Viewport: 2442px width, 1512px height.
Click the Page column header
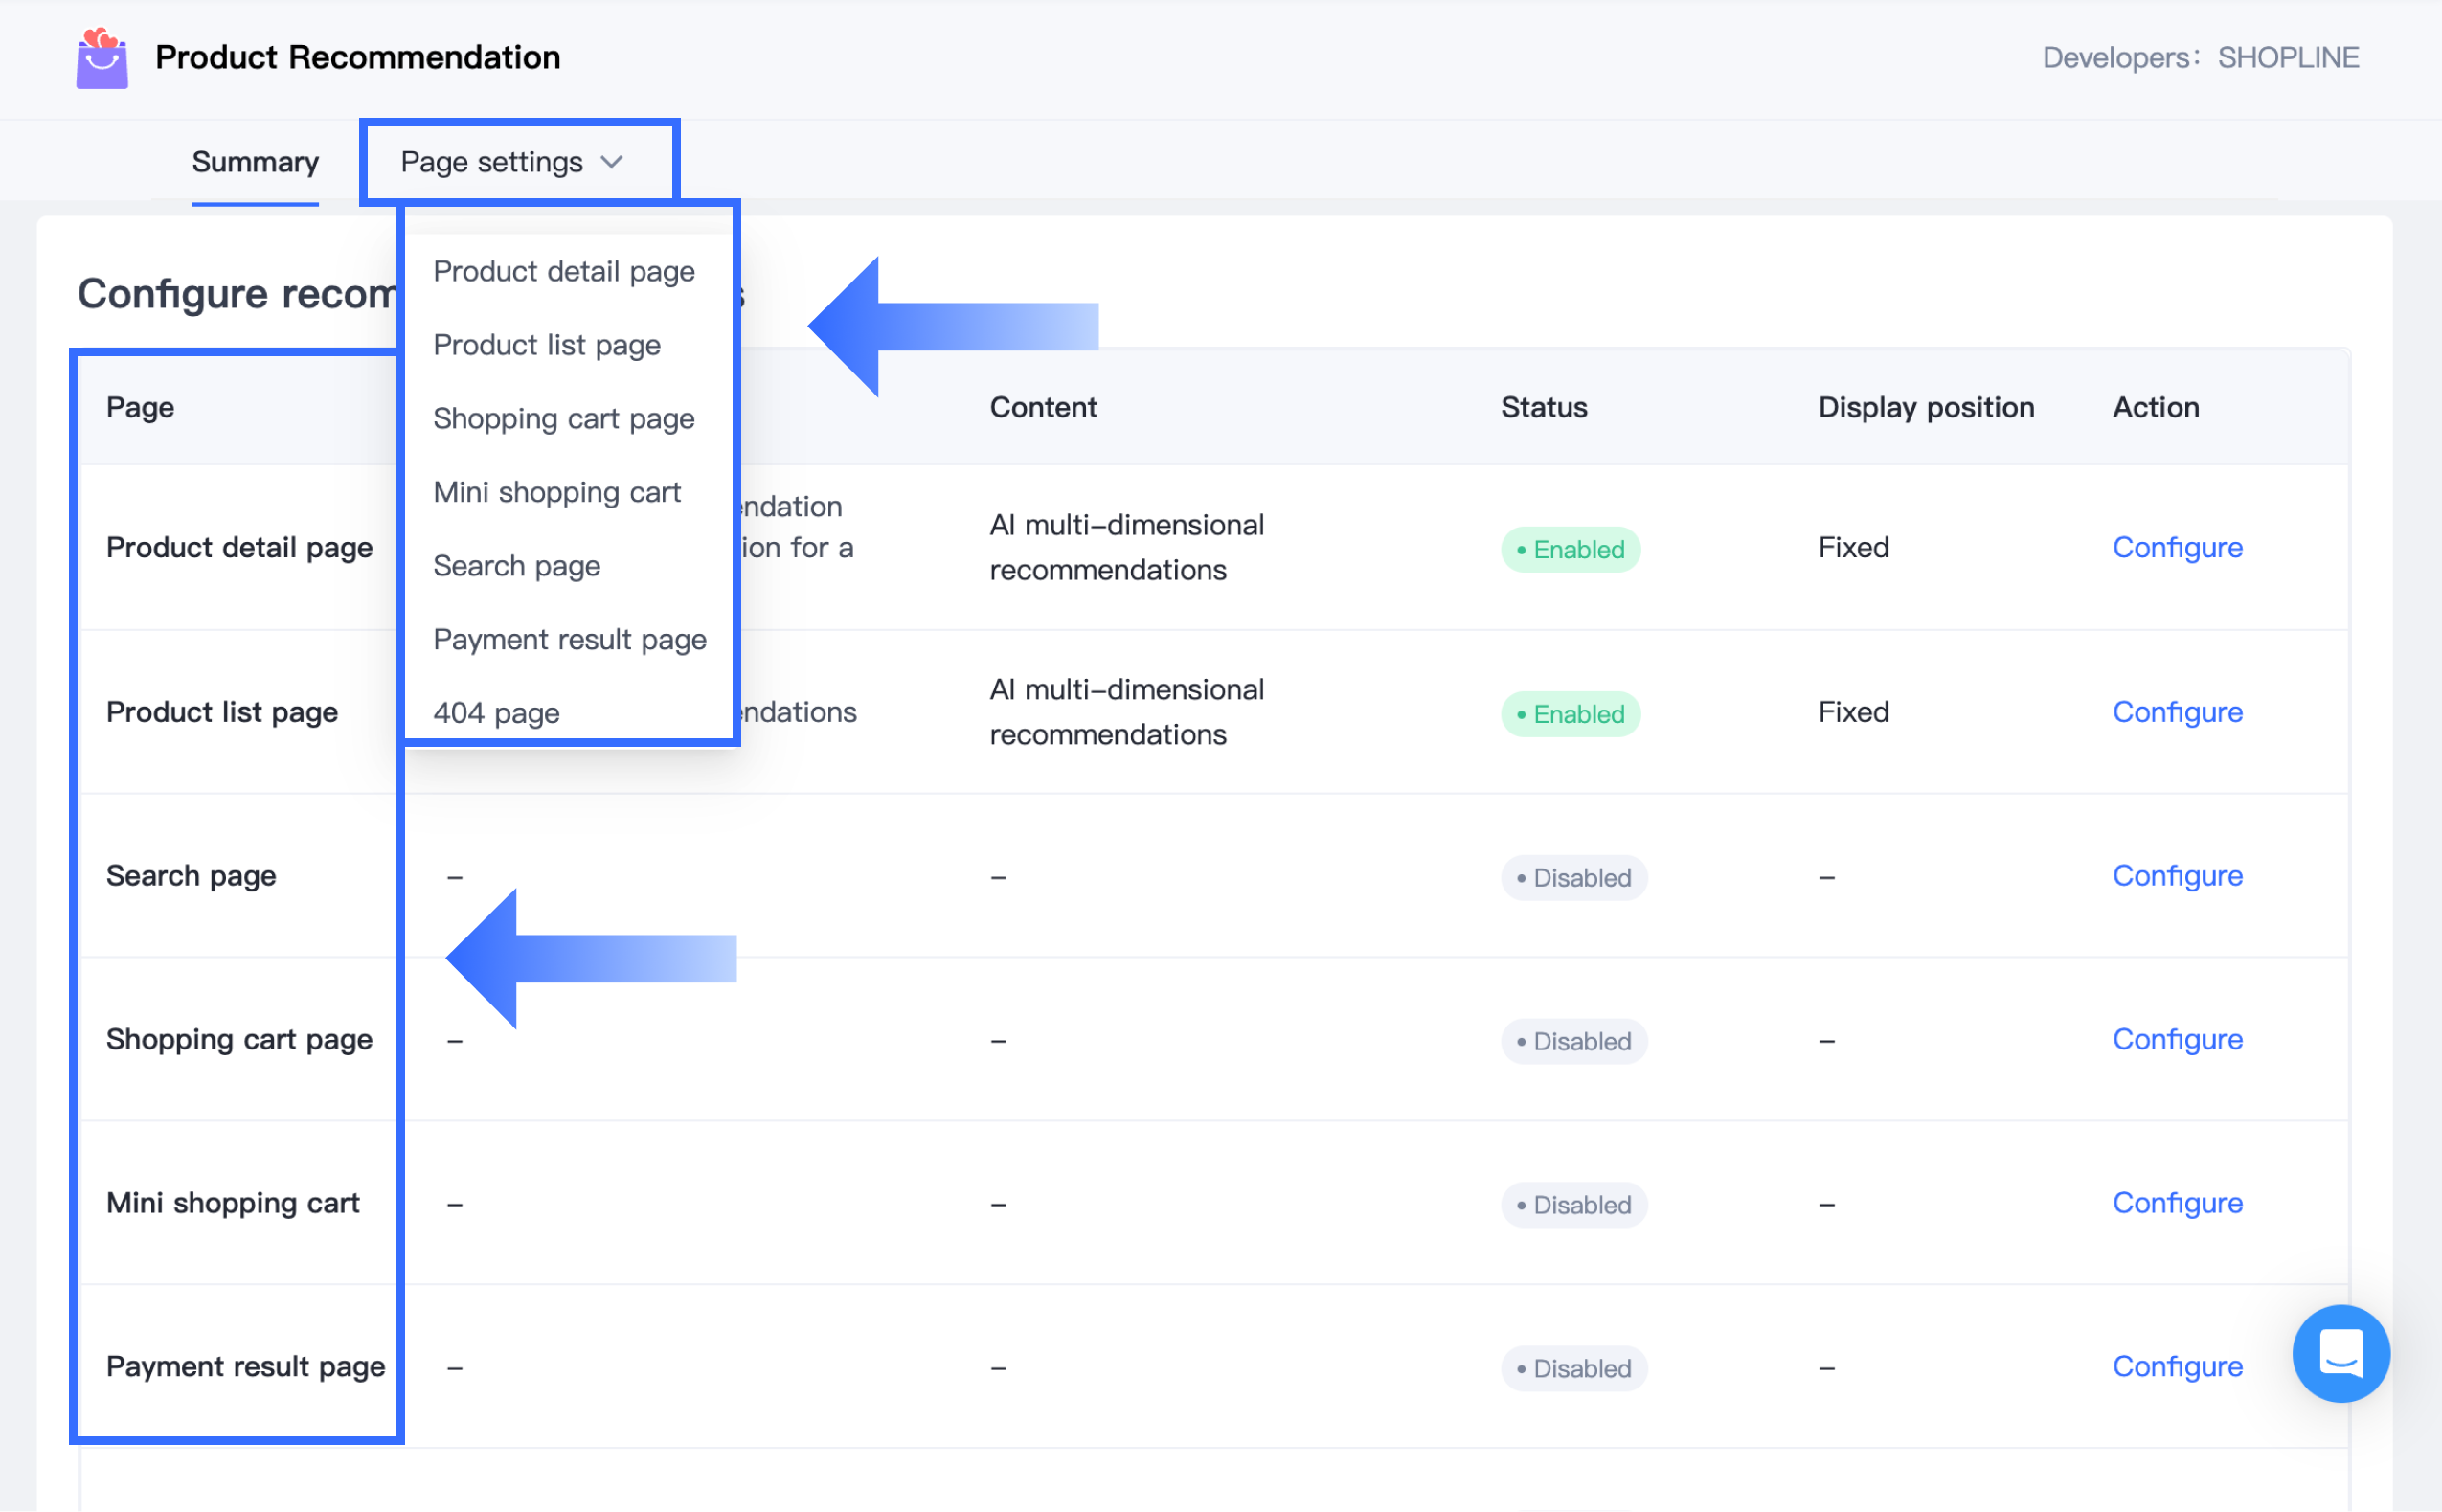140,407
